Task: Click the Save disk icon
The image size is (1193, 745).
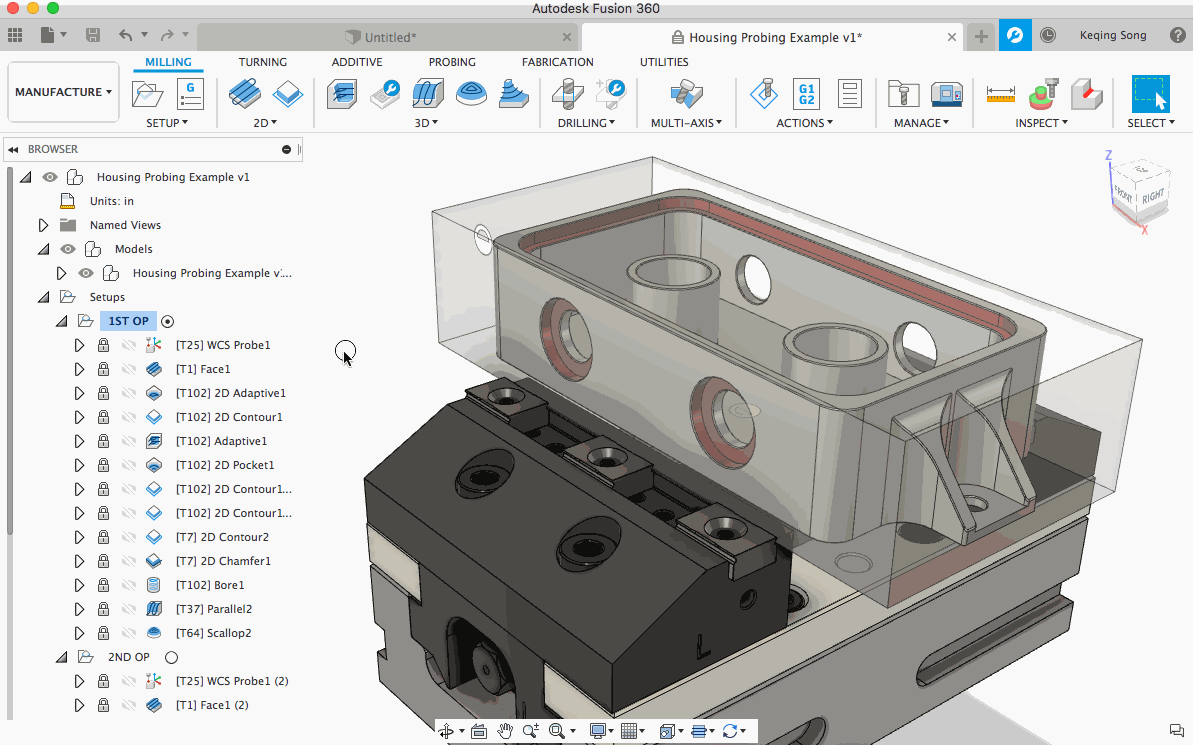Action: (93, 36)
